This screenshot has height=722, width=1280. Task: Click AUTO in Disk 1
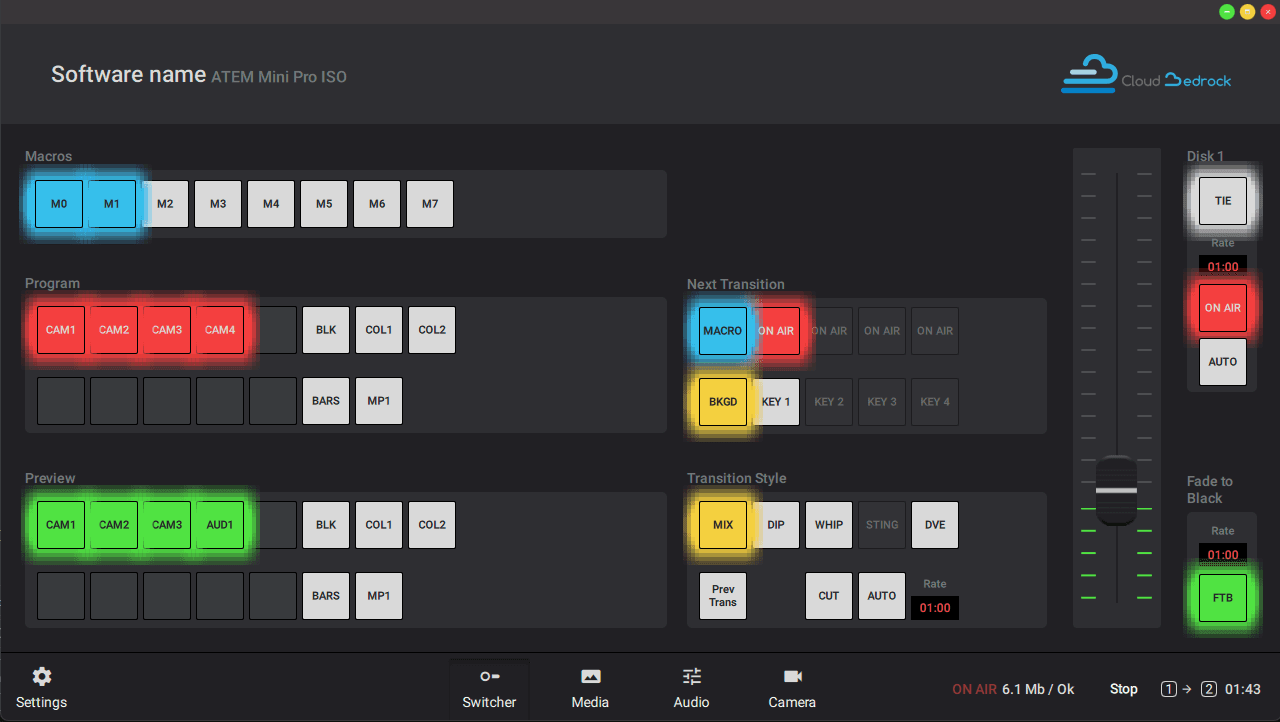1223,362
